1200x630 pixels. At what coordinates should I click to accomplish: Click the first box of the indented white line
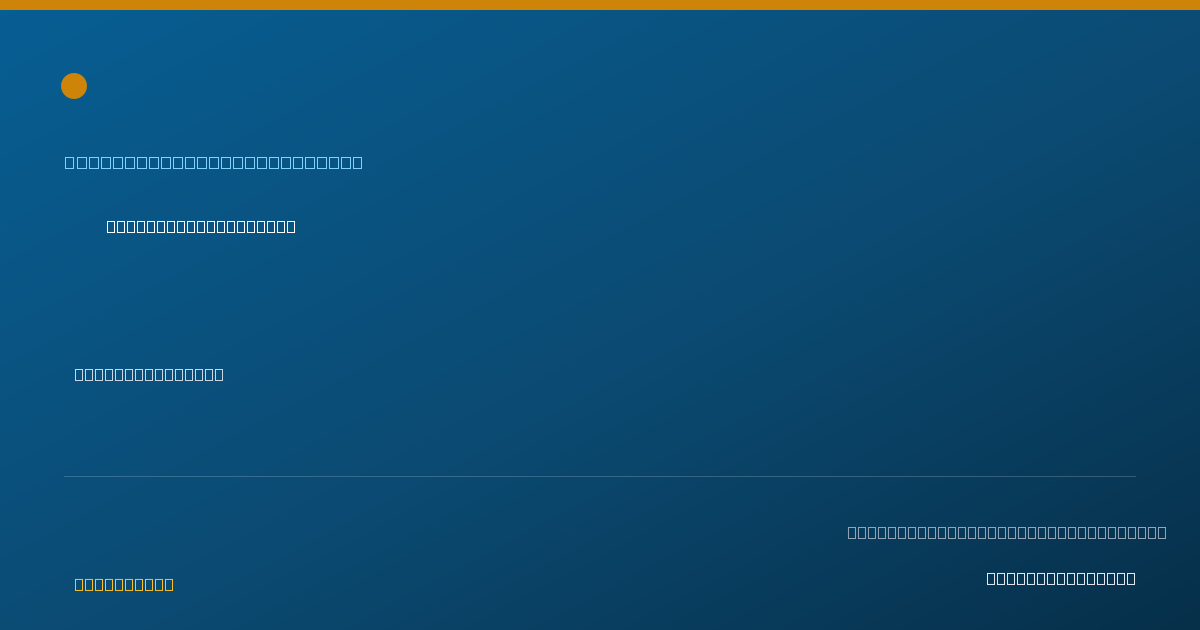point(112,226)
